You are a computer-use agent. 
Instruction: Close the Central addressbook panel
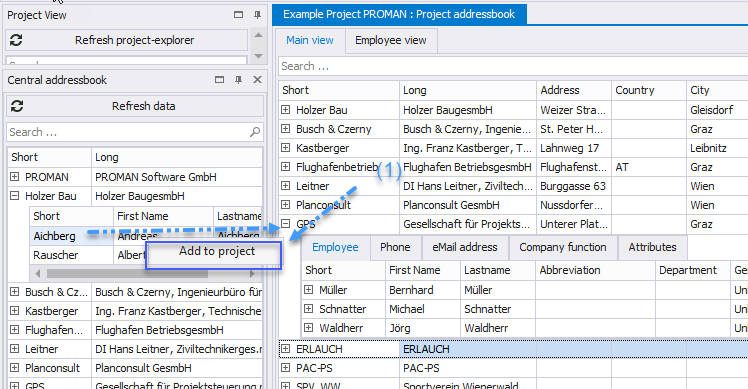[257, 80]
